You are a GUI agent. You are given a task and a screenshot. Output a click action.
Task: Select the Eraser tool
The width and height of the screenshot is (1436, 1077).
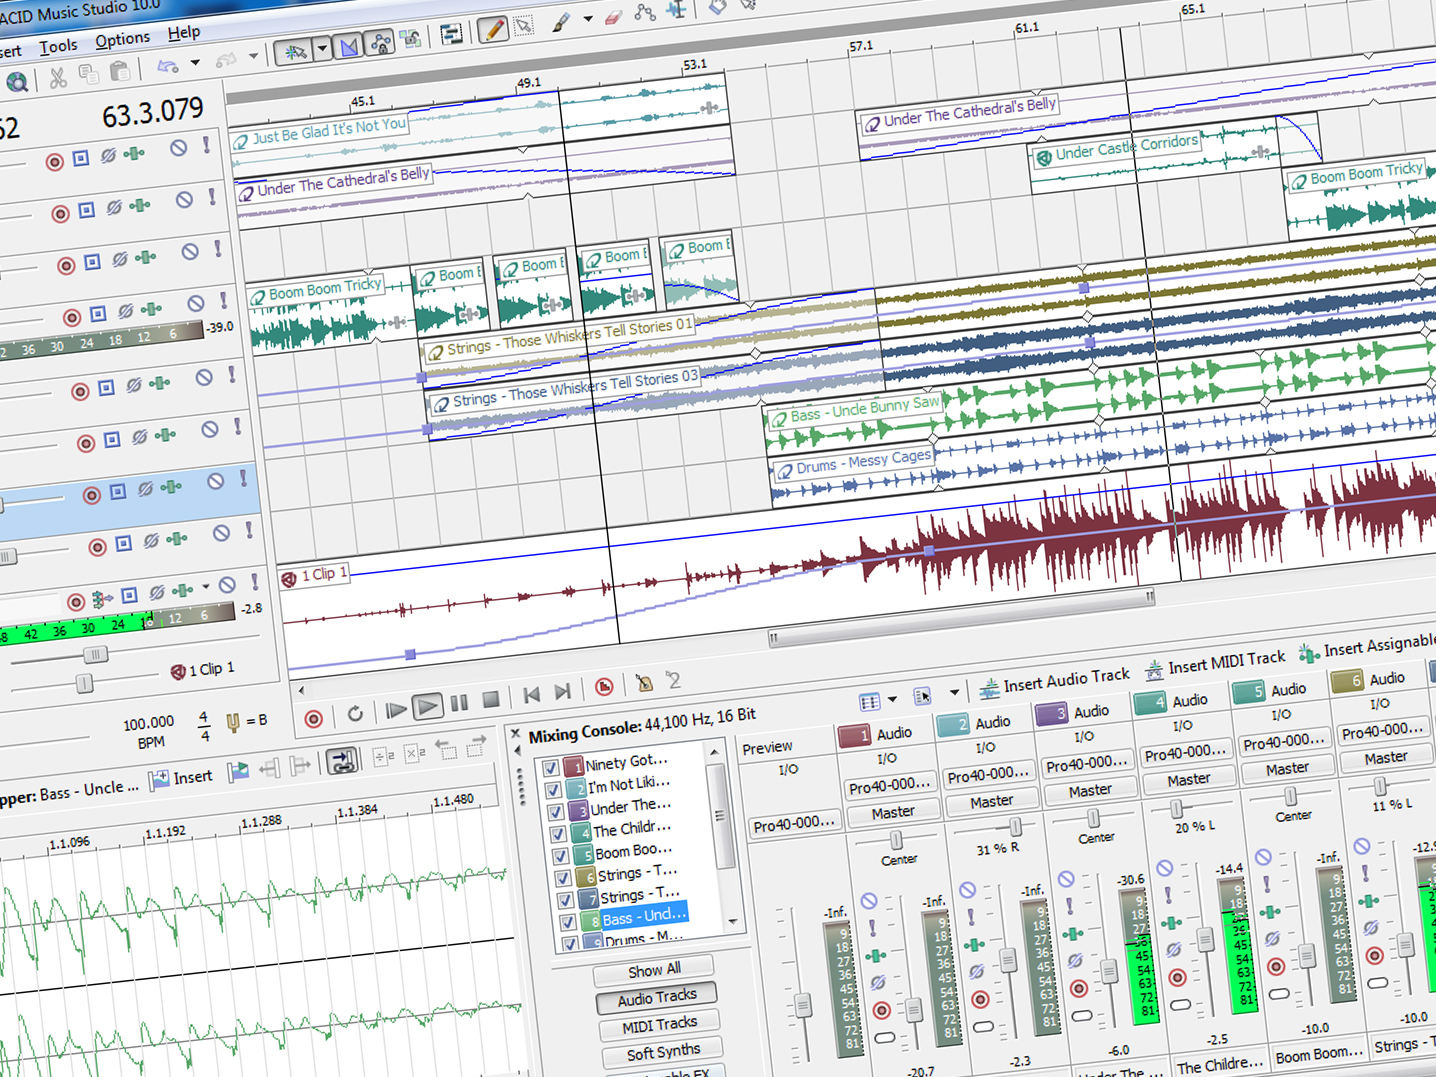point(614,16)
